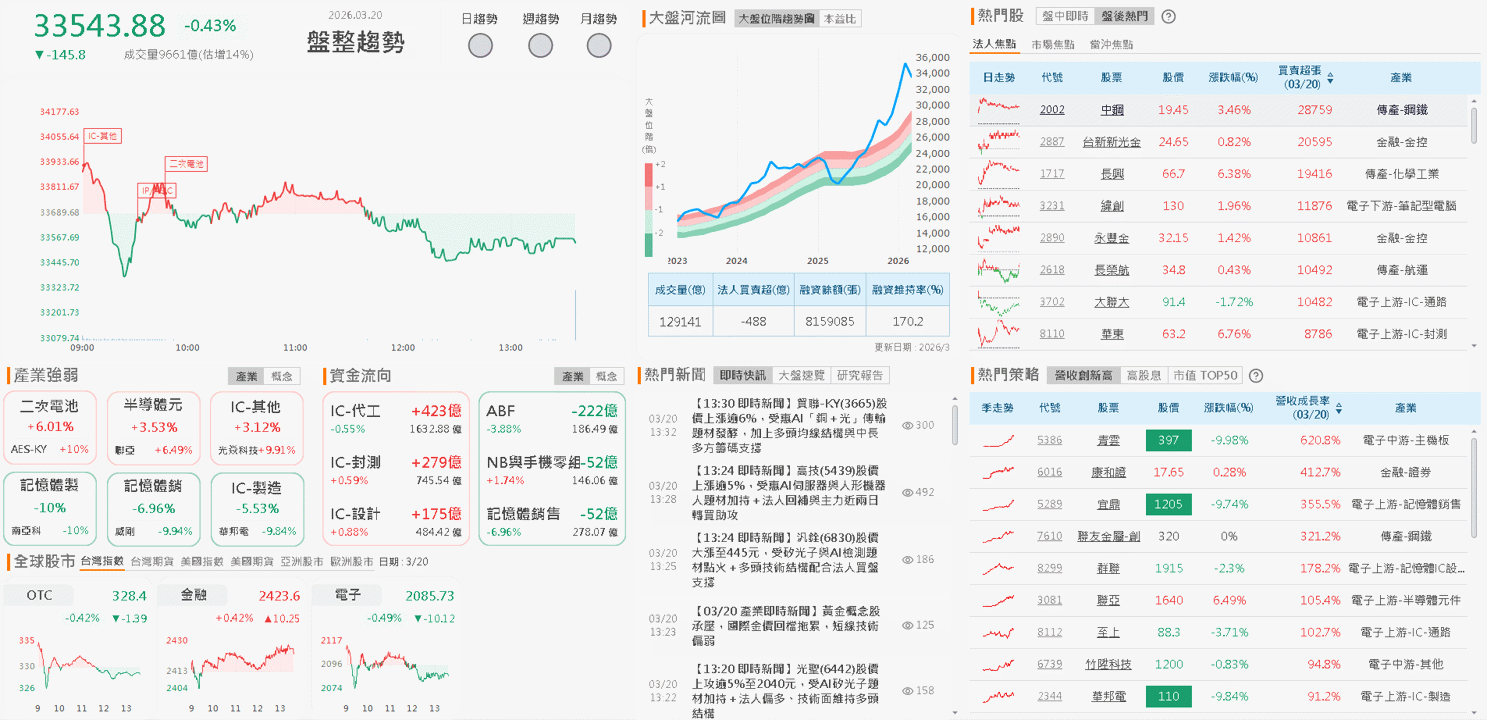
Task: Switch to 當沖焦點 tab
Action: (1111, 44)
